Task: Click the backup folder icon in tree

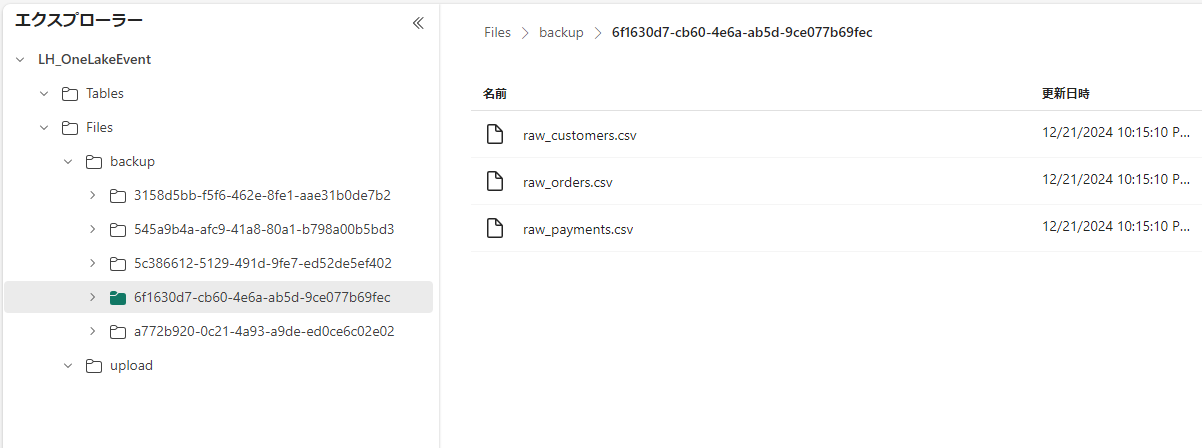Action: (94, 162)
